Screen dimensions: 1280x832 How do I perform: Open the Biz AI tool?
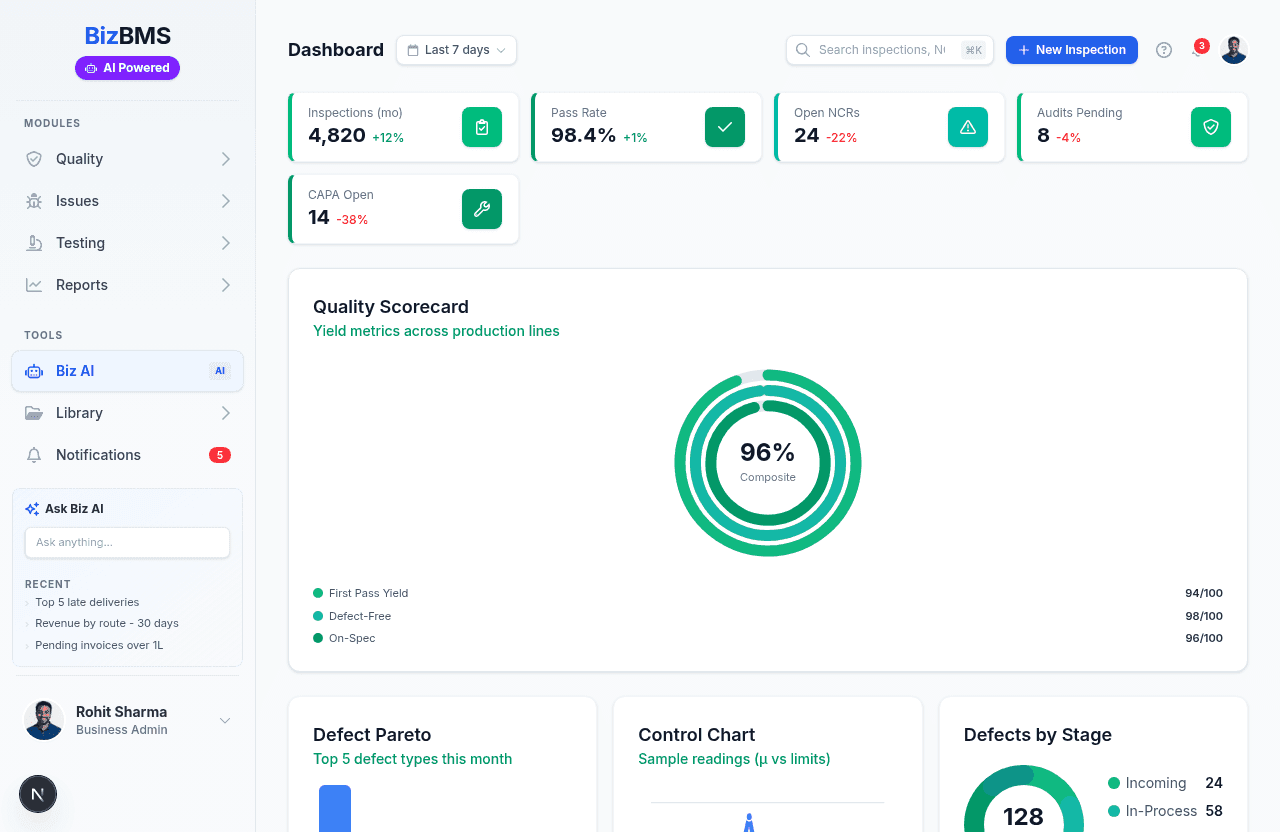tap(127, 371)
